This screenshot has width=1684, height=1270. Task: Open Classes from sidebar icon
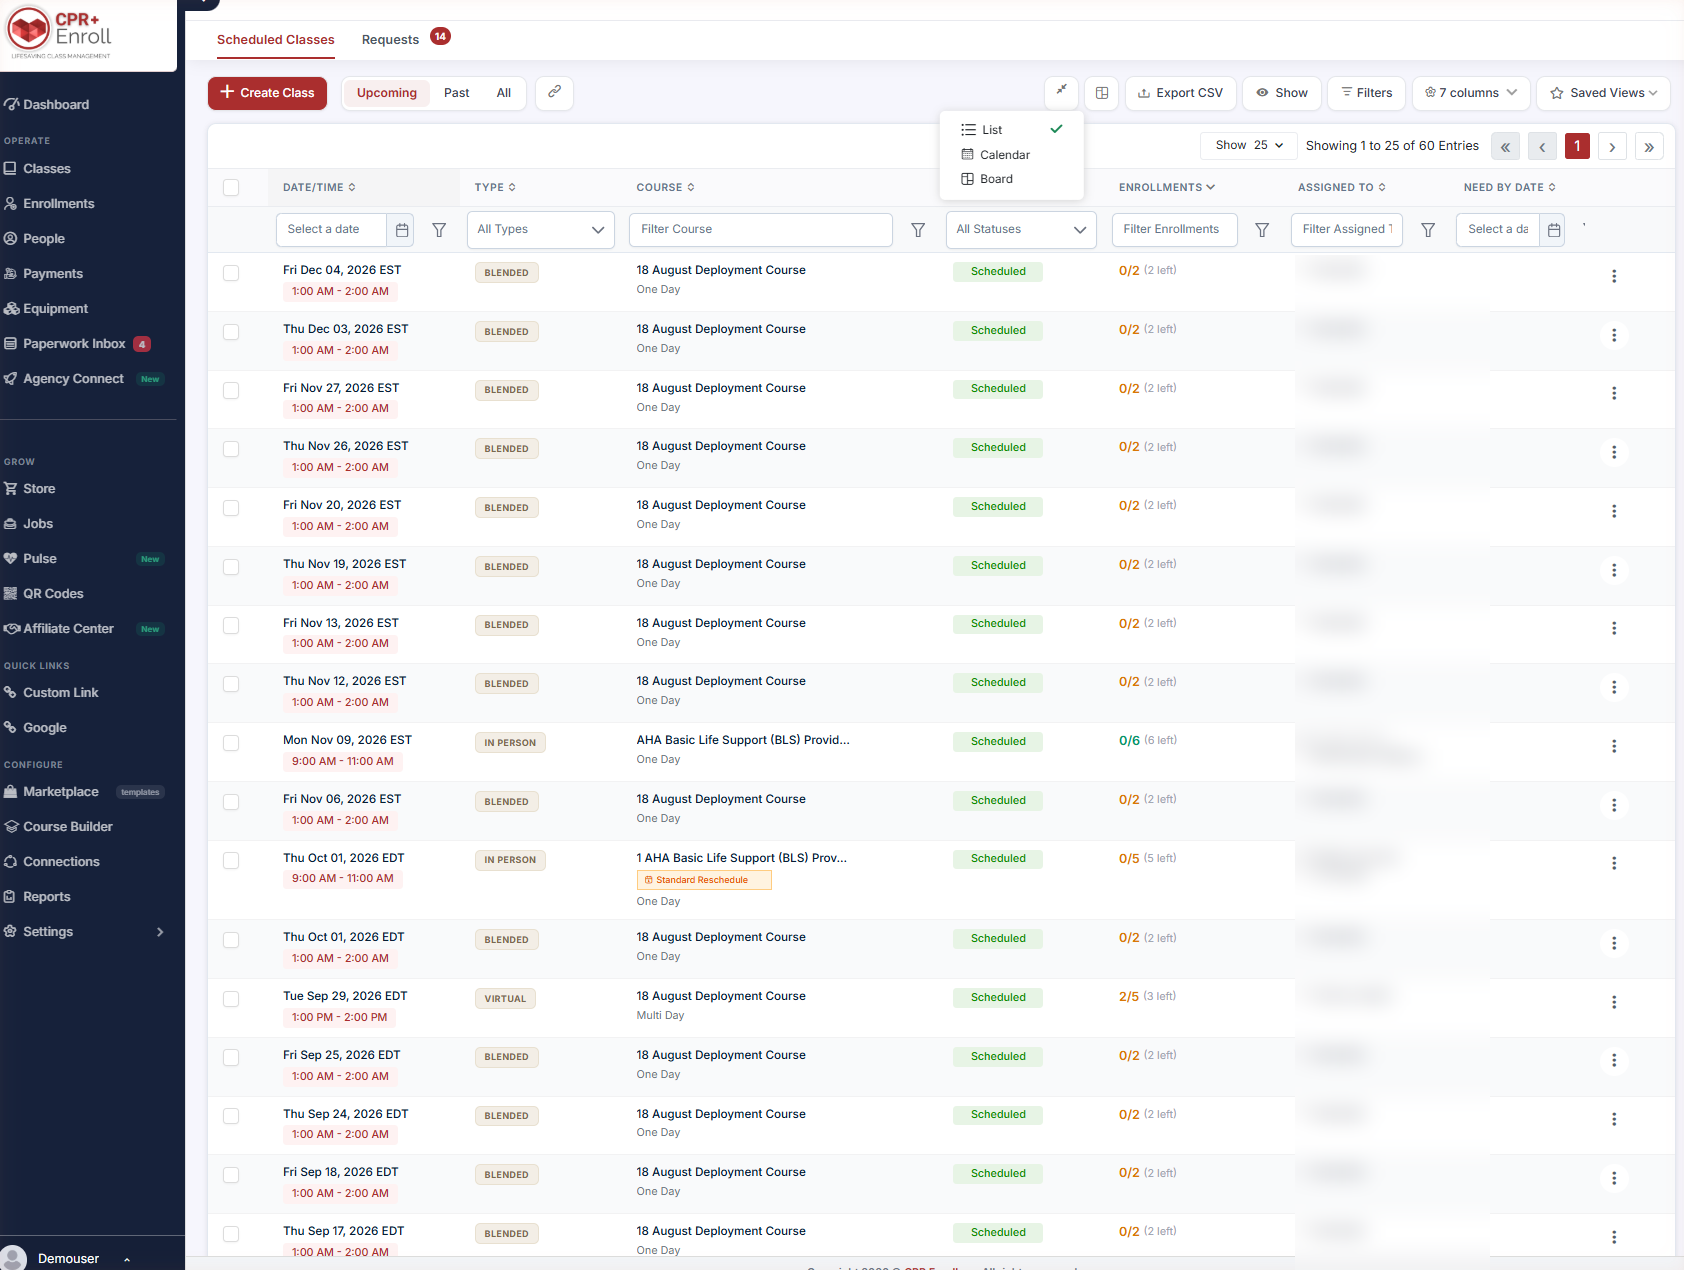11,168
